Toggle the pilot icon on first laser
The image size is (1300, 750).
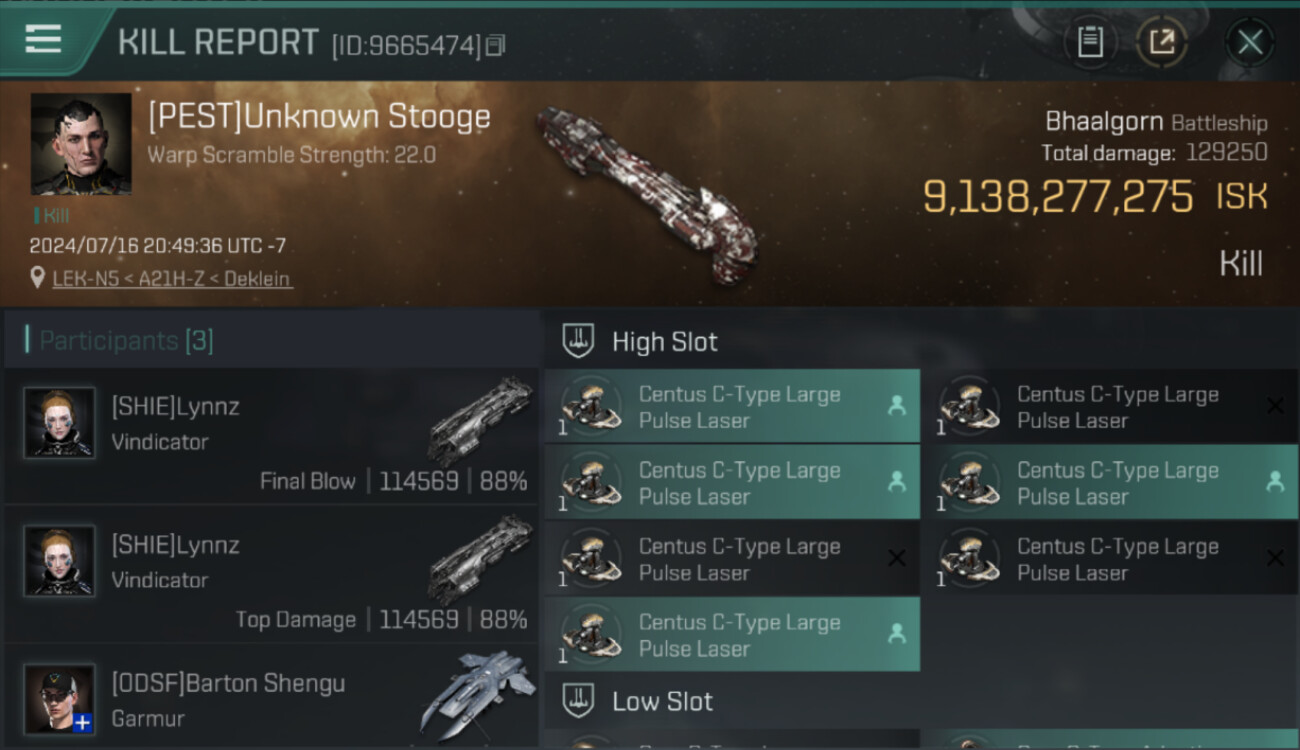896,406
